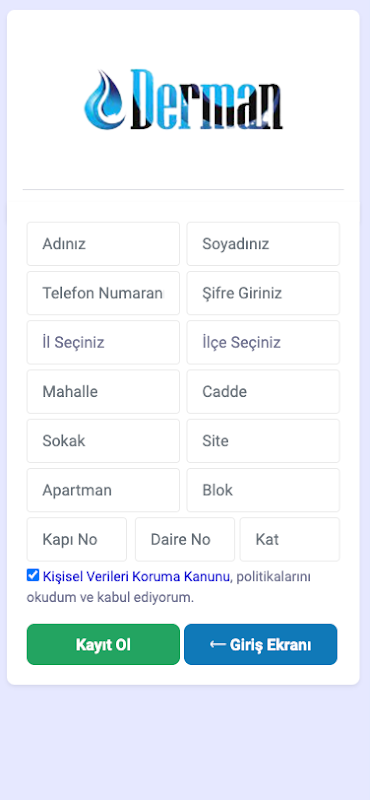Open the İlçe Seçiniz dropdown
This screenshot has height=800, width=370.
(x=263, y=342)
